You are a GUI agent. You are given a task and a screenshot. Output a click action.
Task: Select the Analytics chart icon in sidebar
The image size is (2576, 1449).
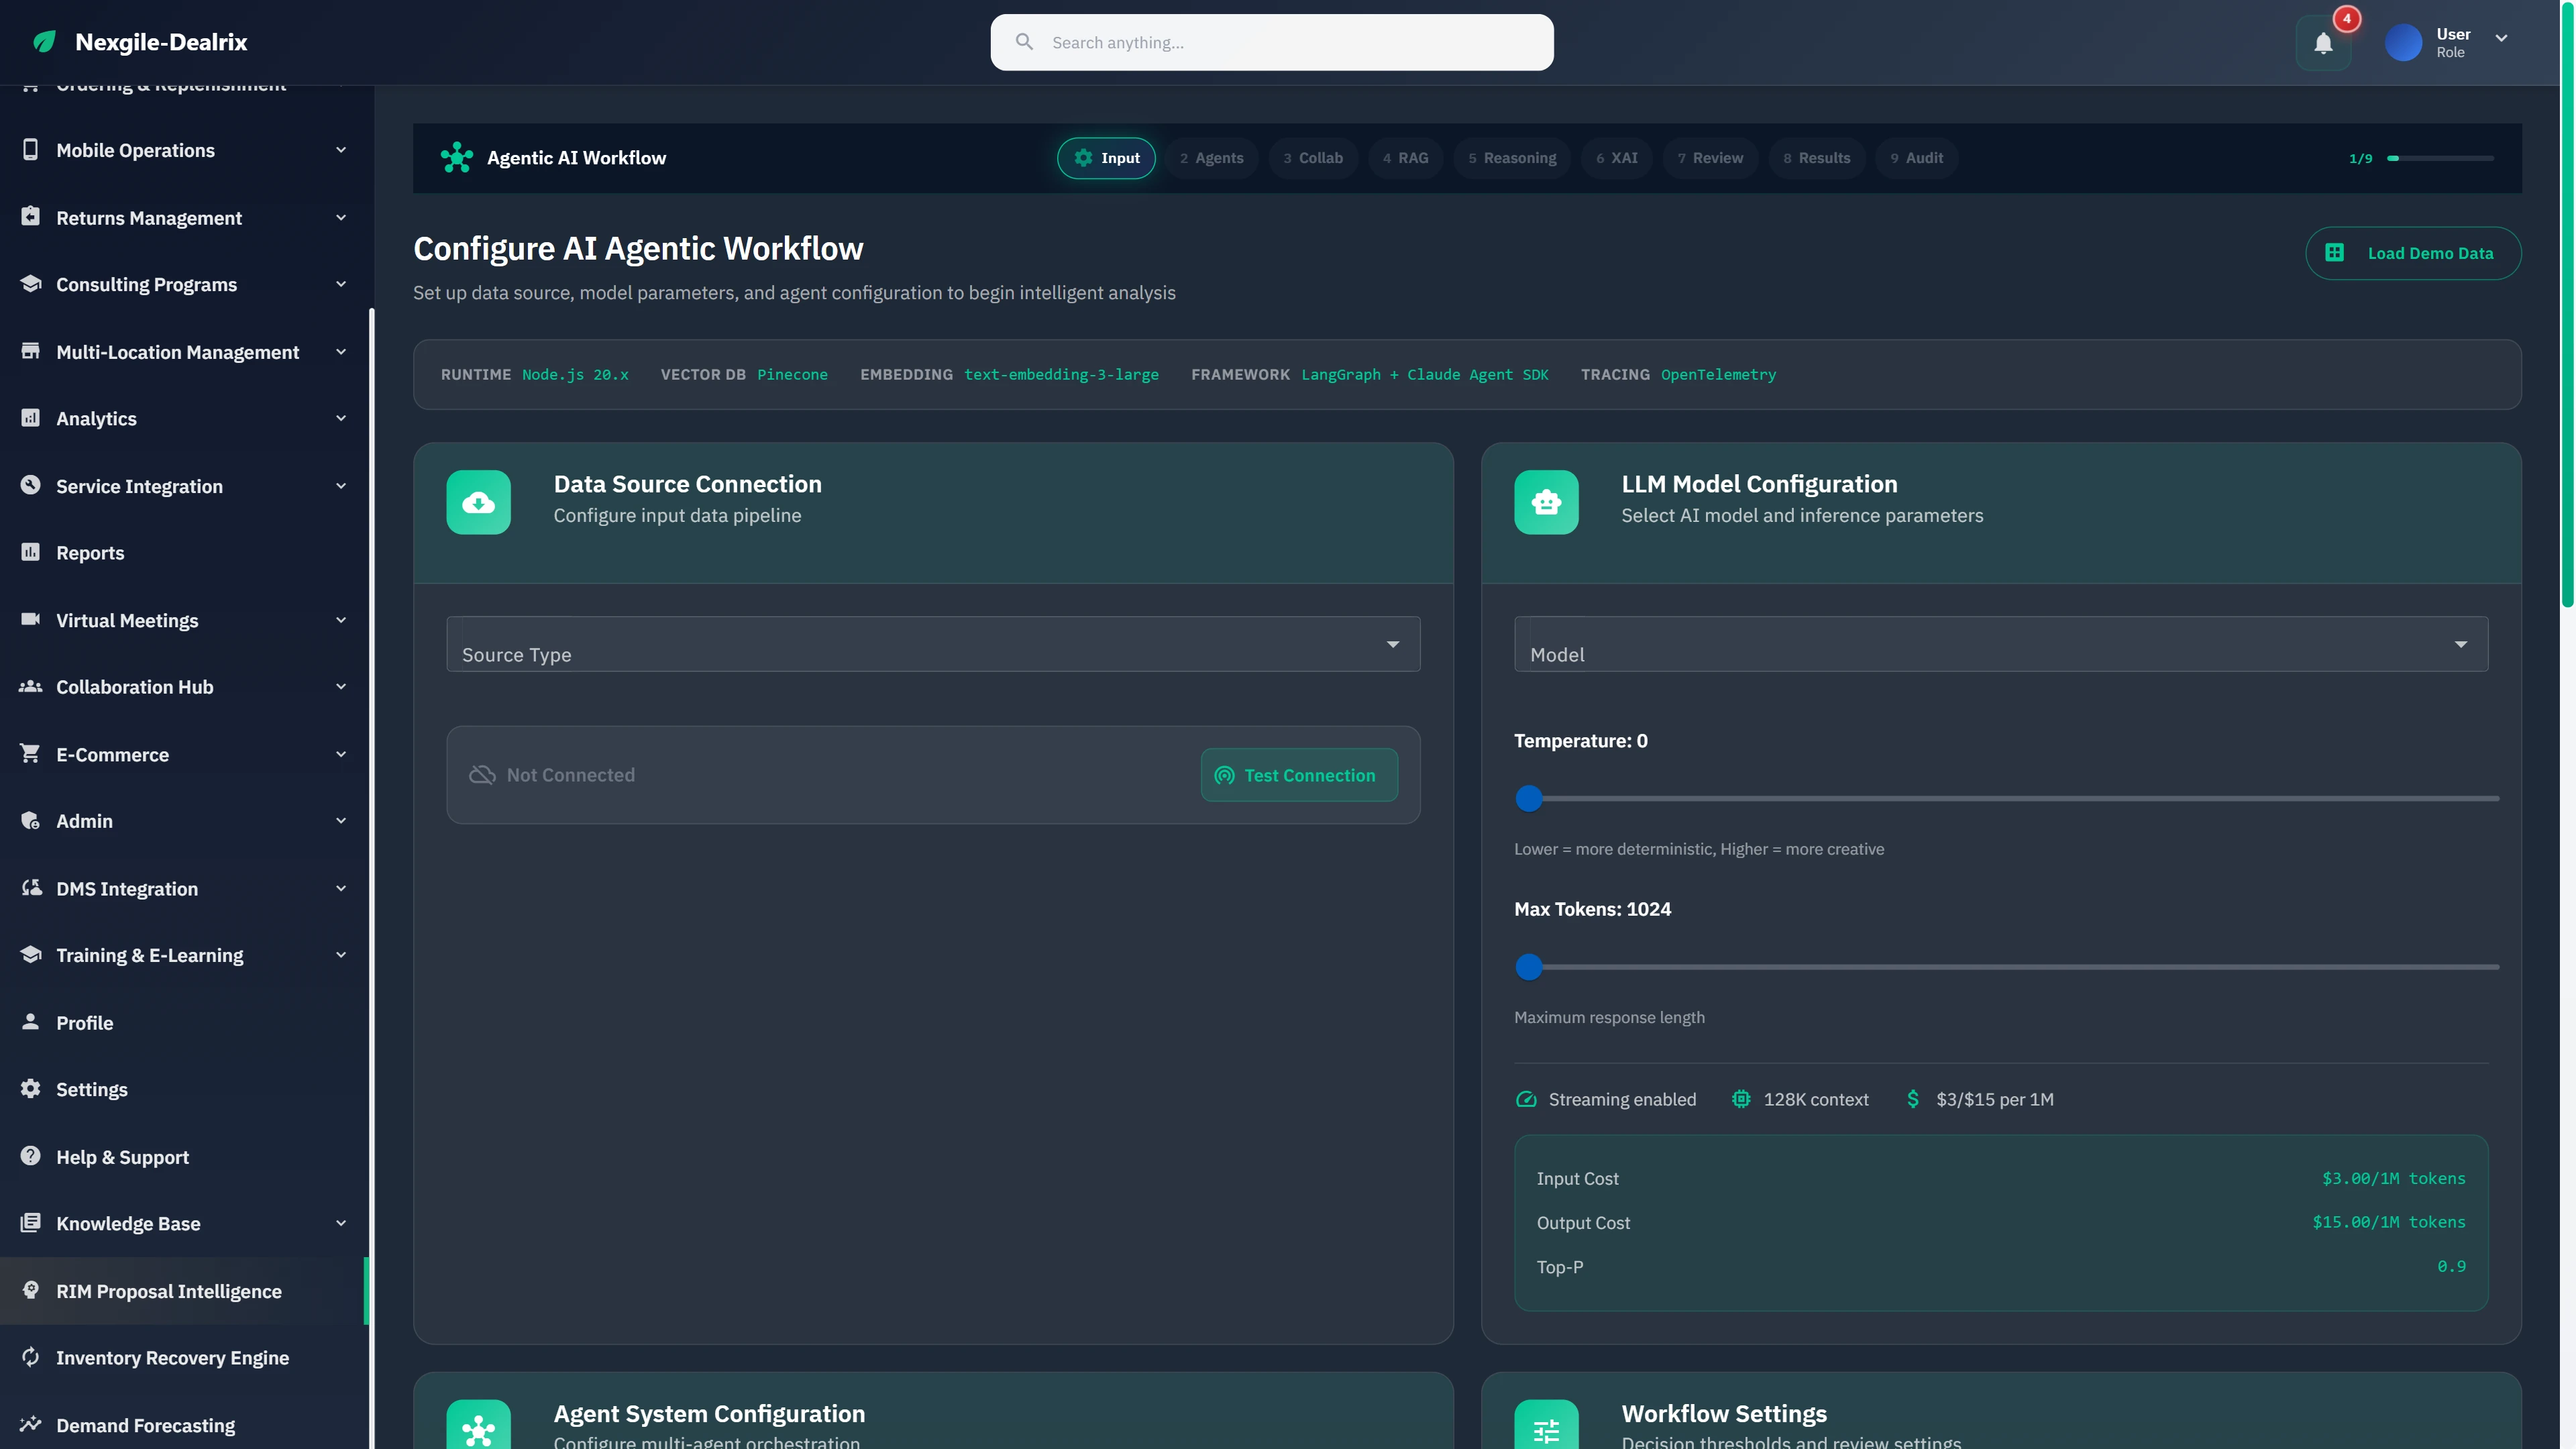30,418
